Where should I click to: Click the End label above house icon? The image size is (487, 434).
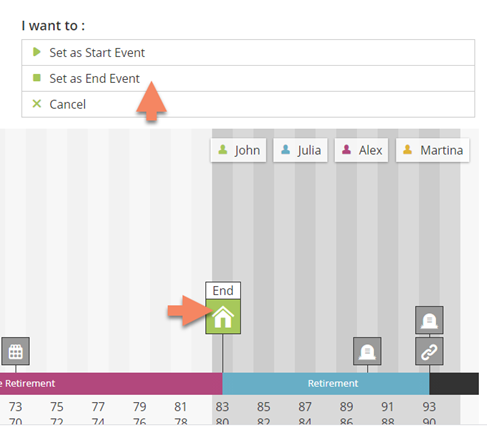[x=223, y=291]
